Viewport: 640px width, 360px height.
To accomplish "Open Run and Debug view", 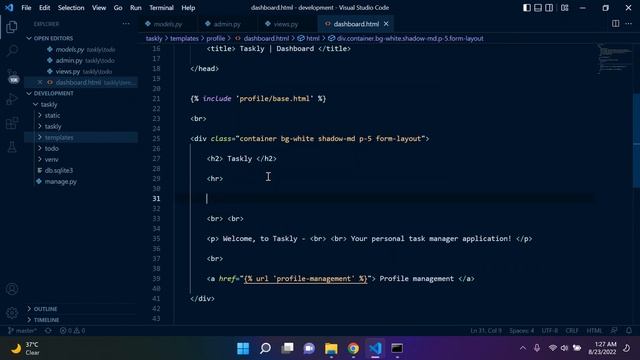I will (x=12, y=99).
